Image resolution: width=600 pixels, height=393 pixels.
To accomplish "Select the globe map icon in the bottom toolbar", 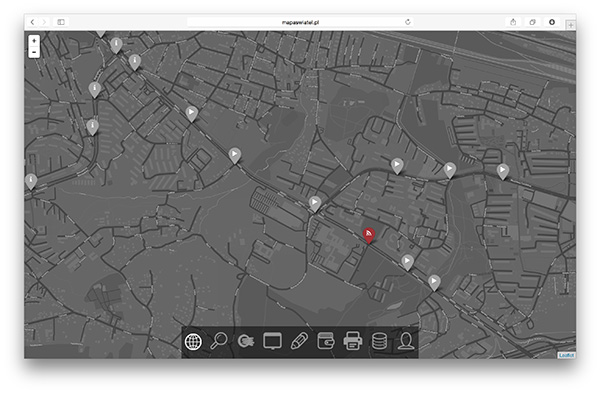I will point(193,341).
